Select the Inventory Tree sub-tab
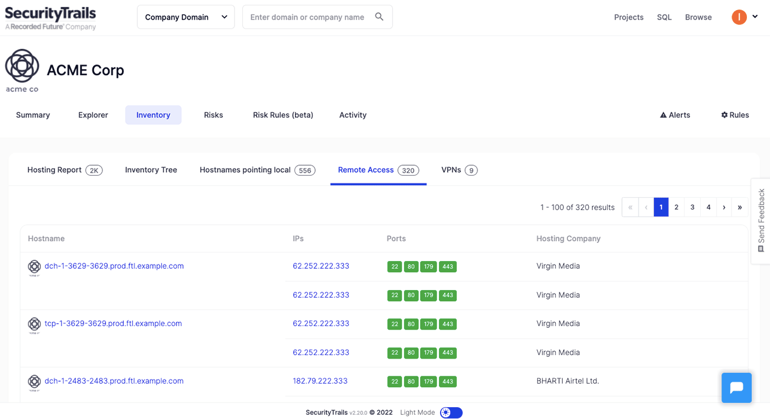The width and height of the screenshot is (770, 419). (x=151, y=170)
